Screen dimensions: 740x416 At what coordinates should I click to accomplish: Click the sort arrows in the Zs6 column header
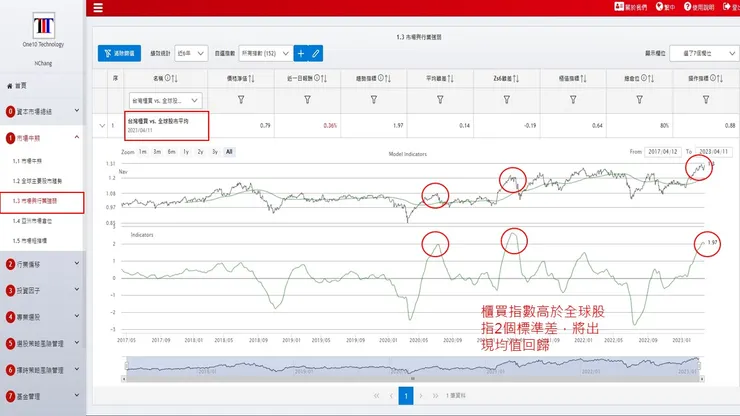click(x=515, y=78)
